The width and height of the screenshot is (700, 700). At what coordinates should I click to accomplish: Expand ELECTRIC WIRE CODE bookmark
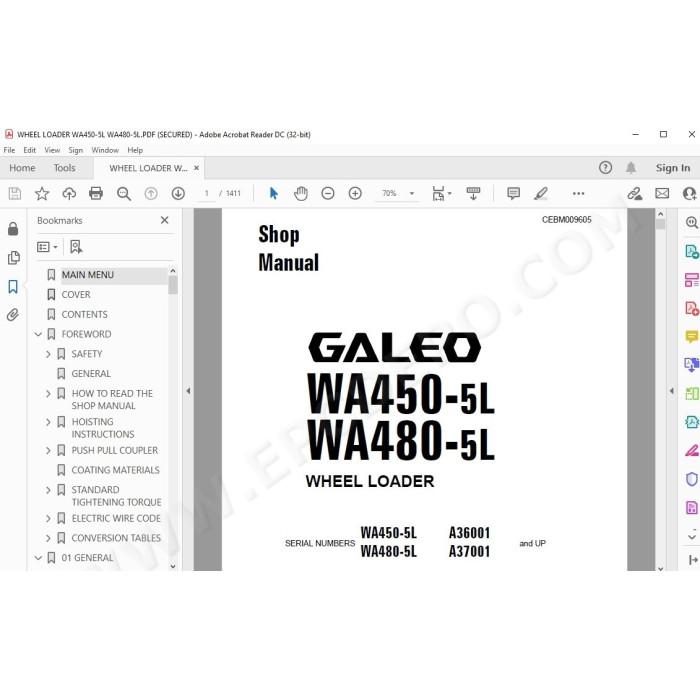(x=48, y=518)
